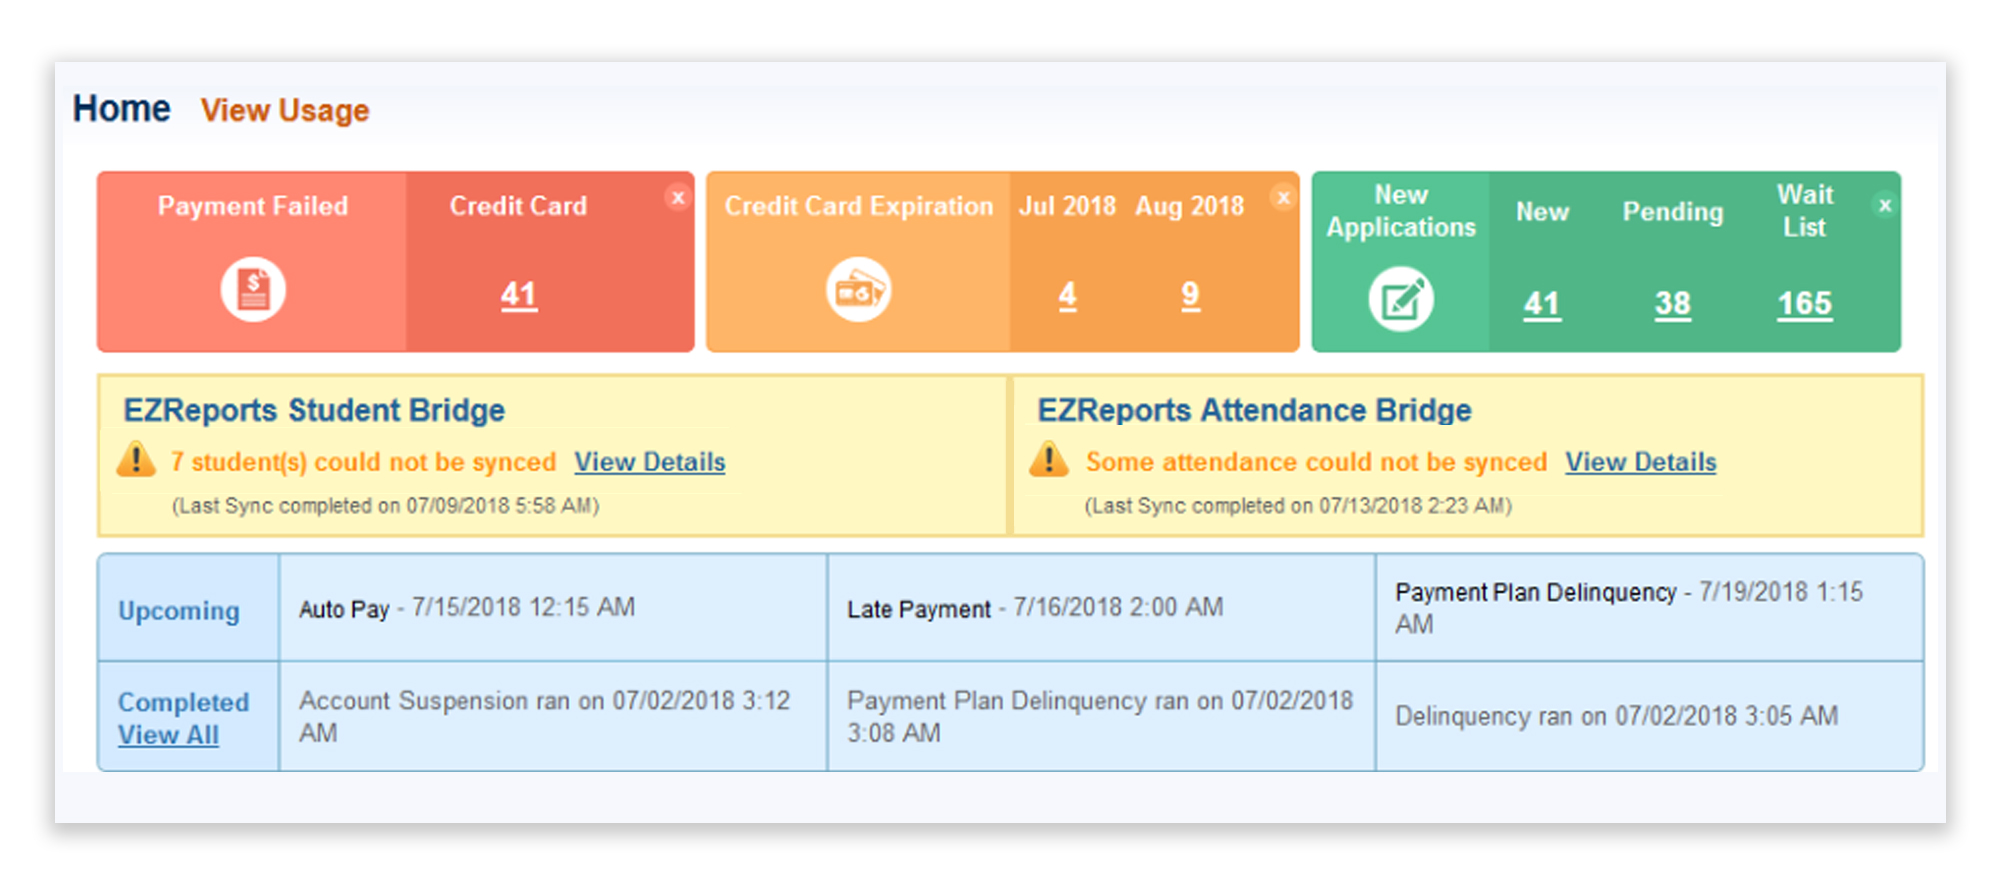Open the 41 failed credit card payments
Screen dimensions: 2000x886
coord(518,294)
